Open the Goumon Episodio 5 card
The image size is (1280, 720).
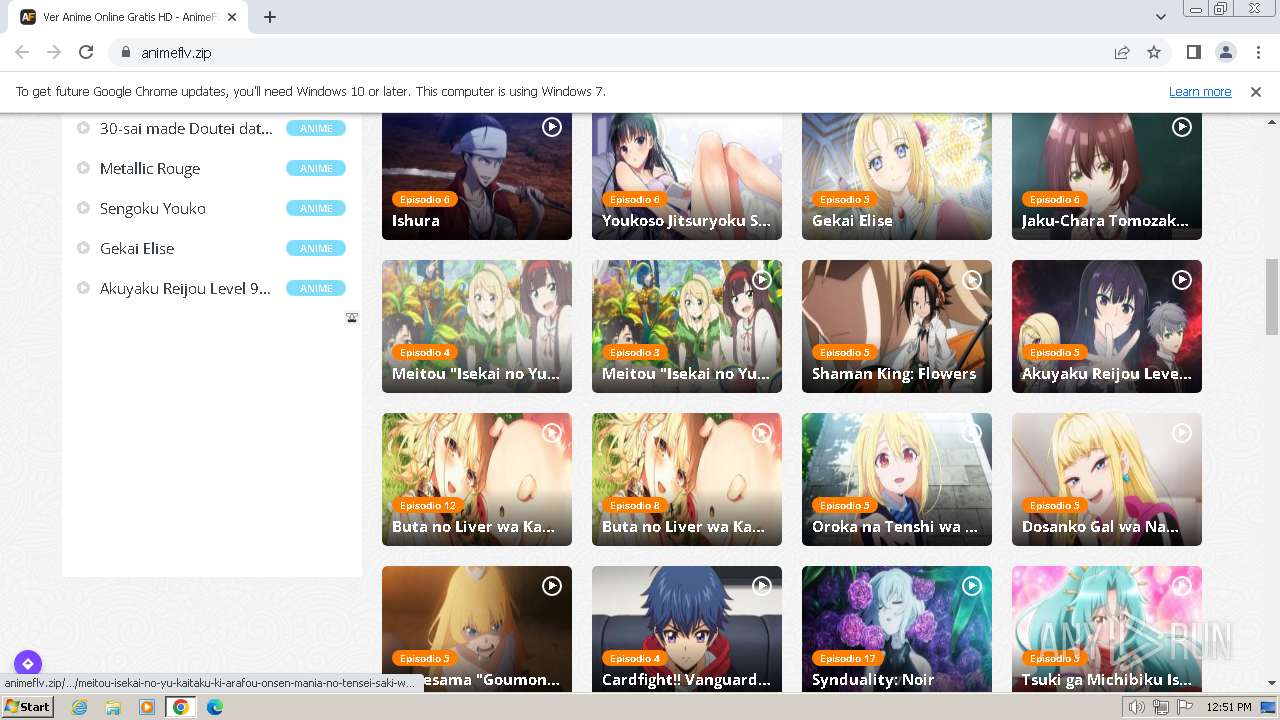(477, 628)
